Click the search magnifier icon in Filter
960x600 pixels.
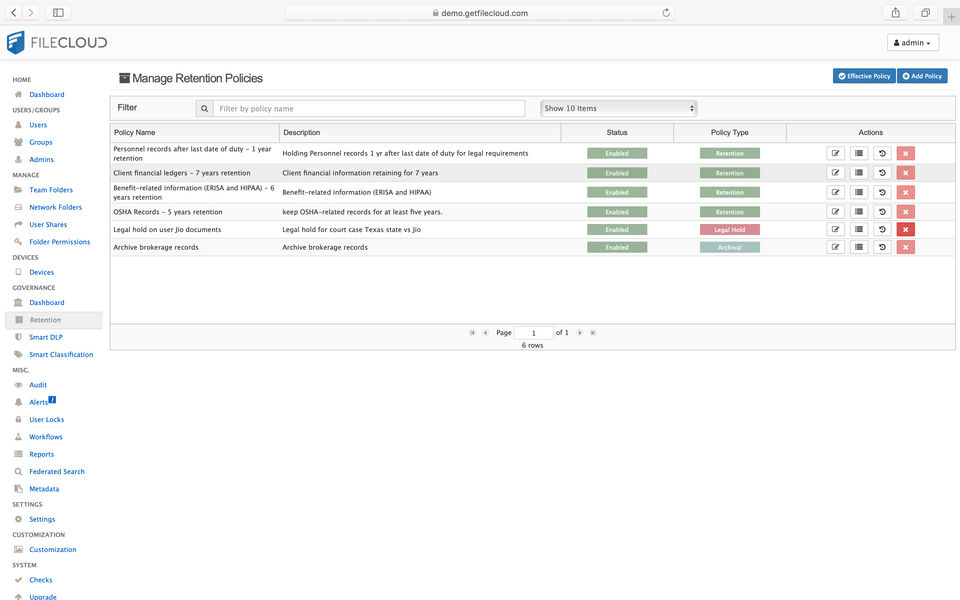click(204, 108)
